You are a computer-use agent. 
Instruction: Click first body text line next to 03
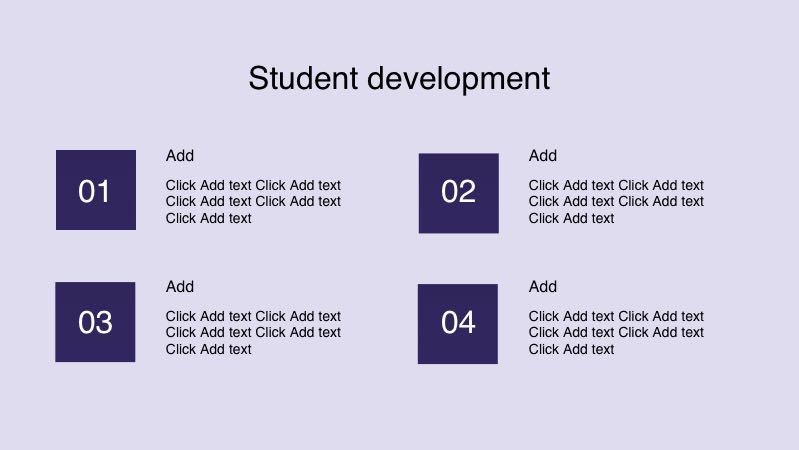[253, 316]
